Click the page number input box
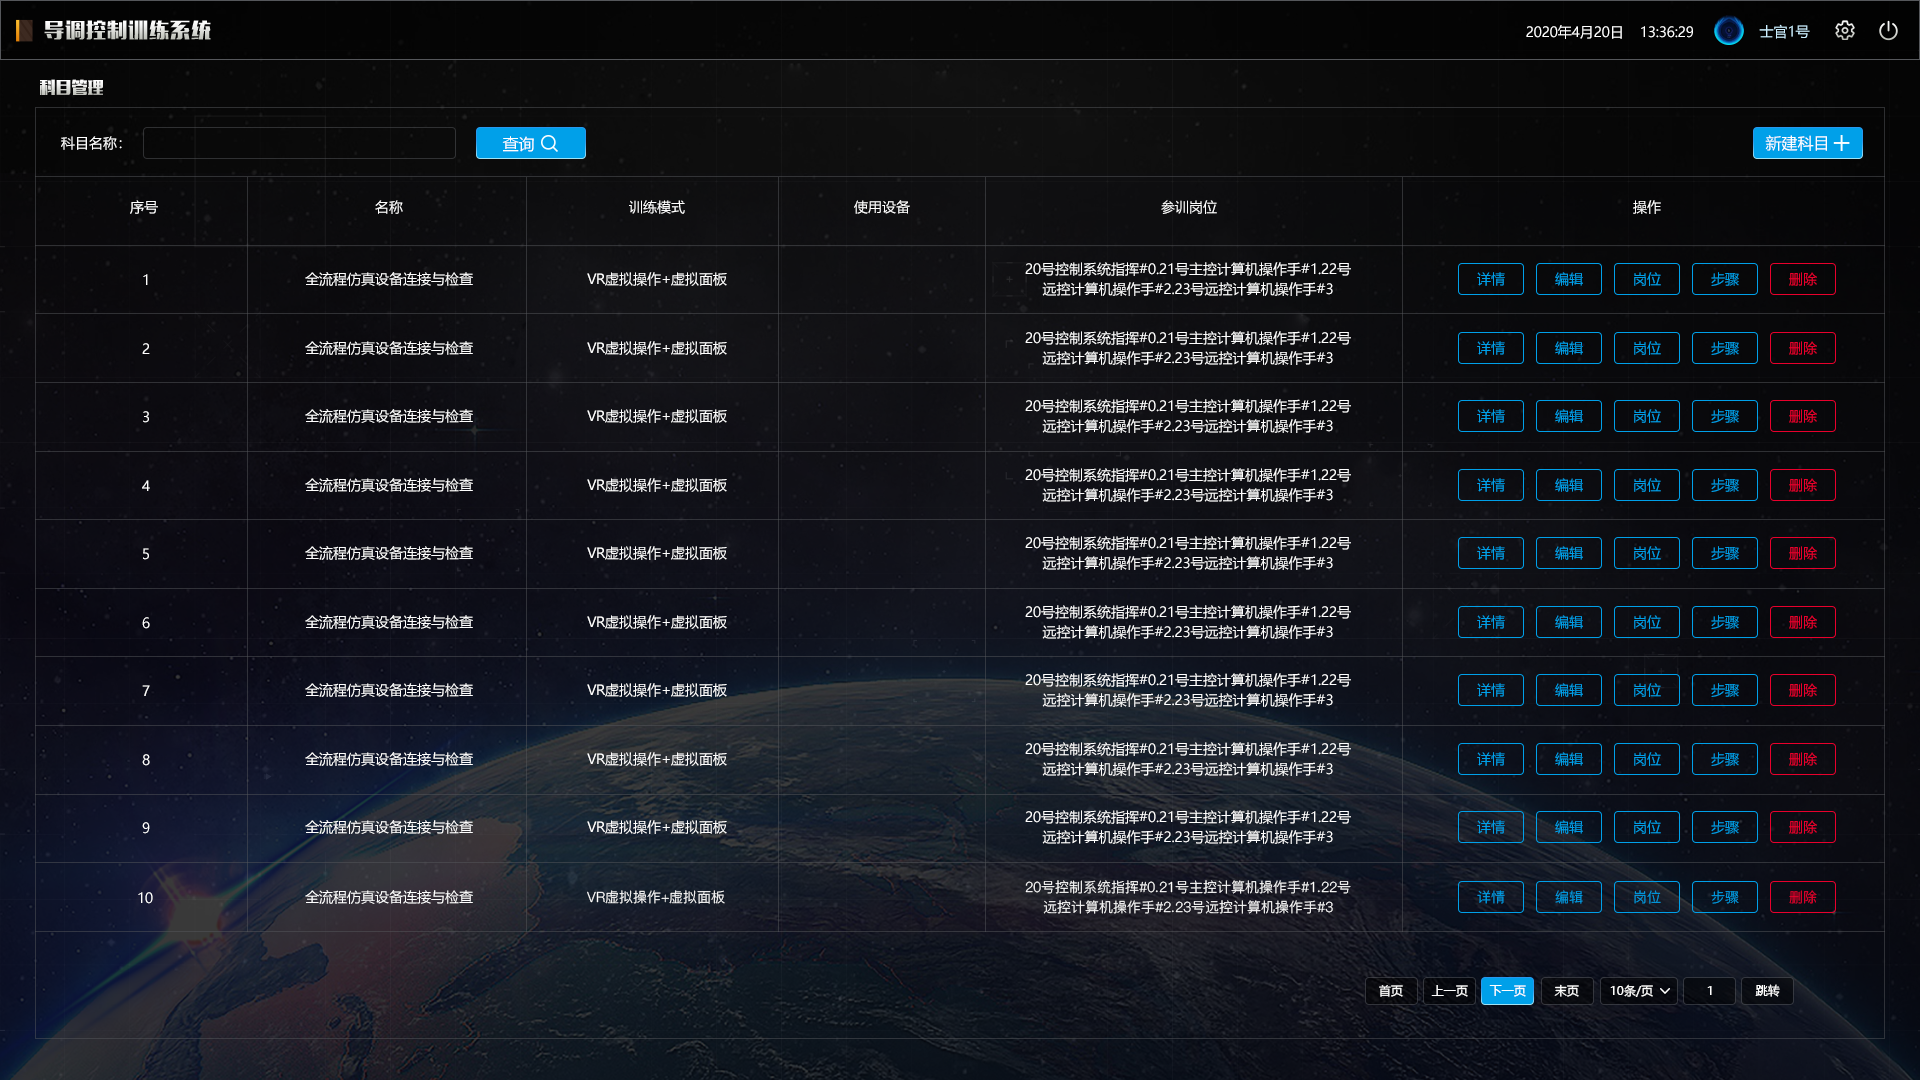The image size is (1920, 1080). 1709,991
